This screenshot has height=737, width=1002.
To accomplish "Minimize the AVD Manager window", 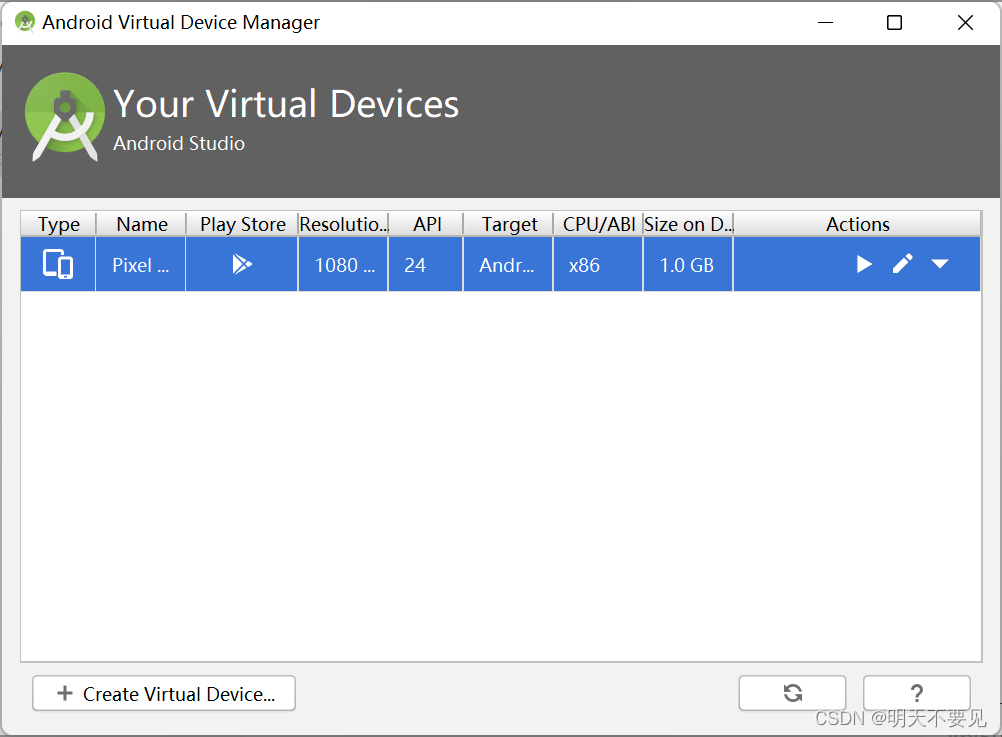I will [x=826, y=22].
